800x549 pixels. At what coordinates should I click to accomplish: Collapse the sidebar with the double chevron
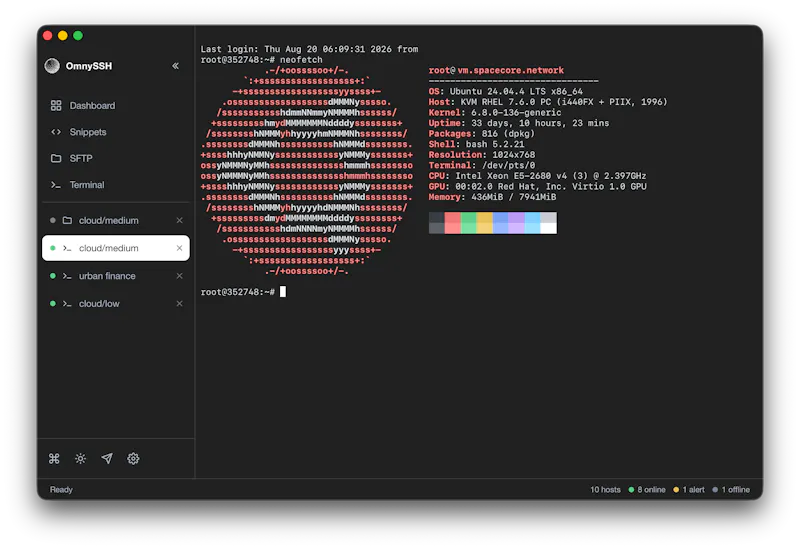[176, 66]
